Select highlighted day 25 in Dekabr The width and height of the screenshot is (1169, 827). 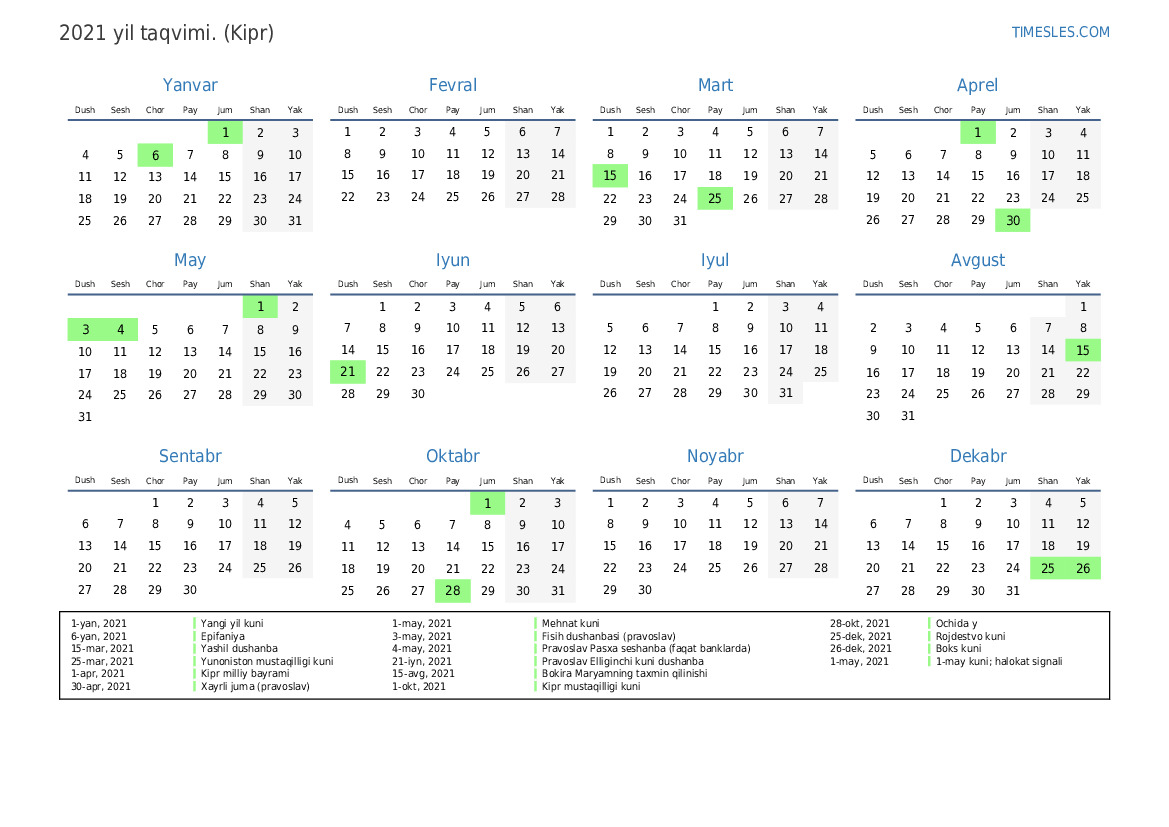(x=1047, y=568)
